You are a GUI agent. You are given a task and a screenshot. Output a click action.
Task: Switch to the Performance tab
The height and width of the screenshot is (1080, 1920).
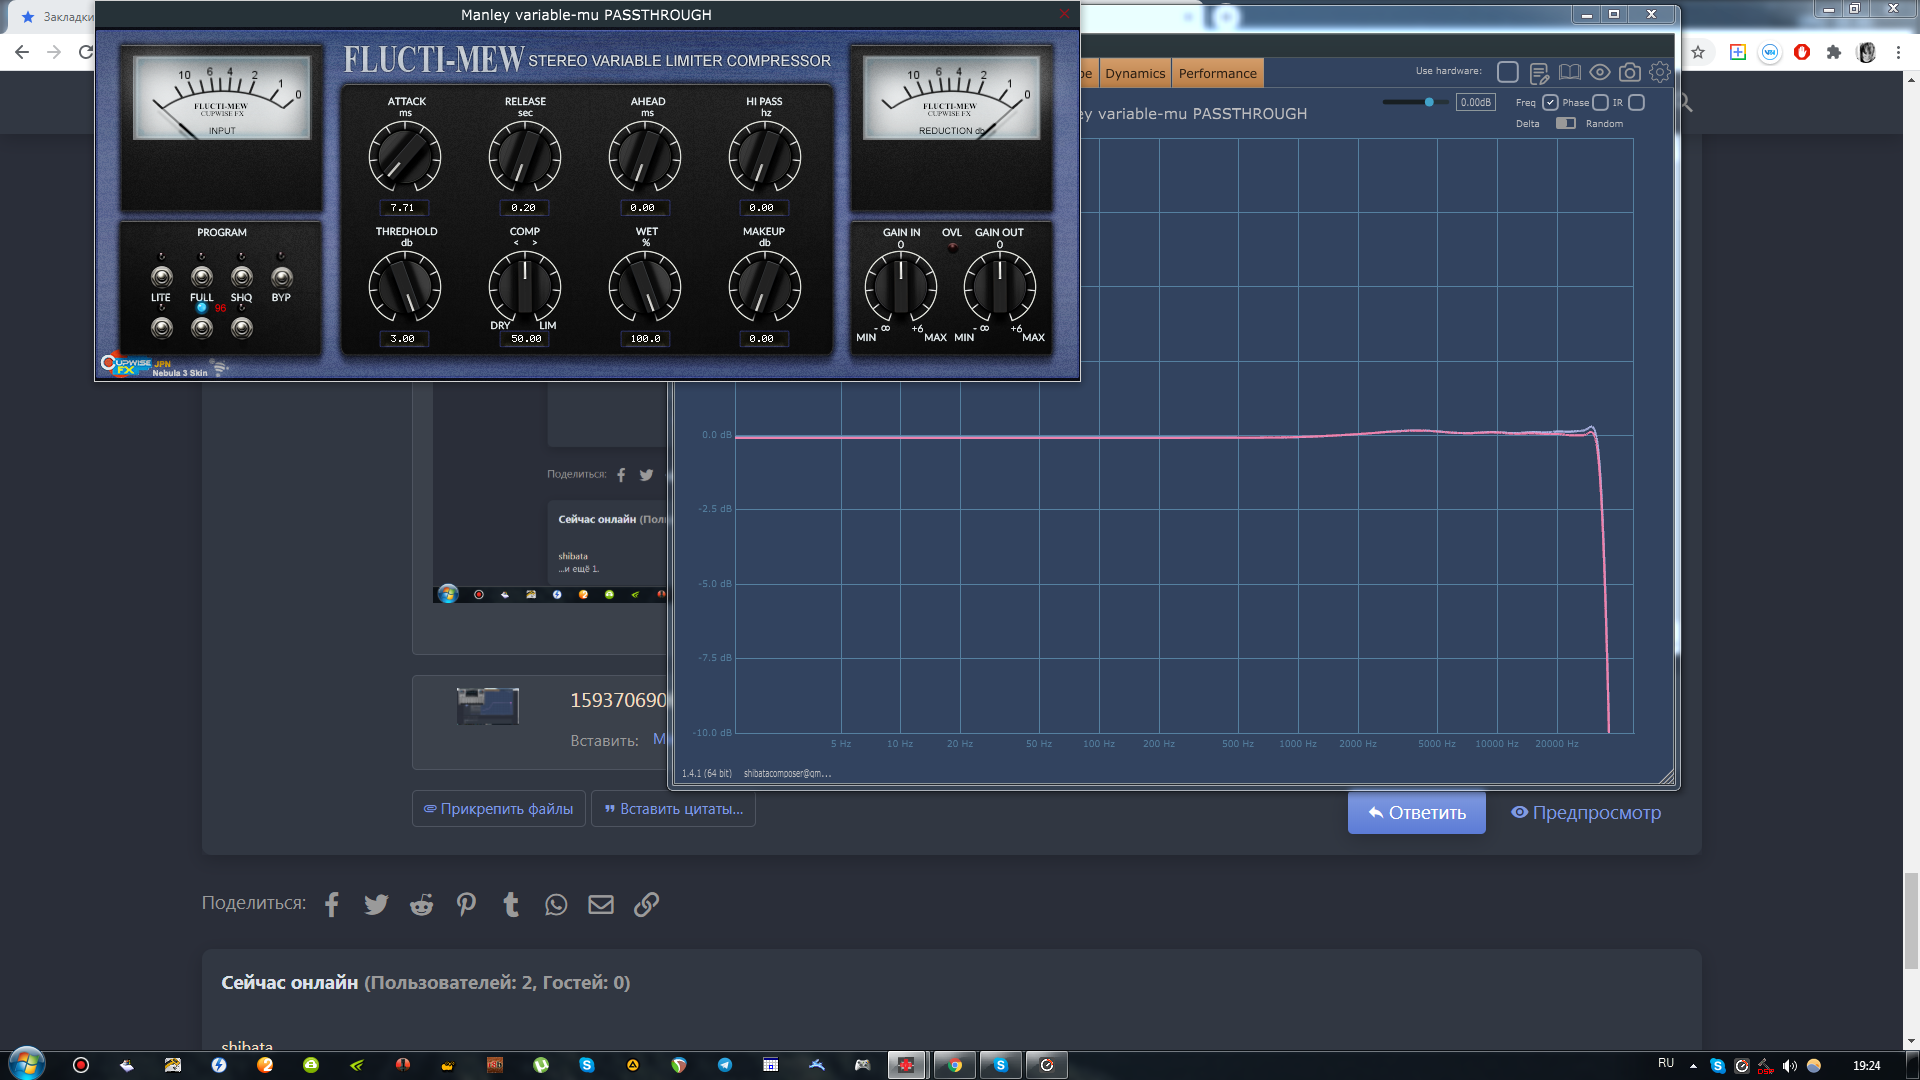[1217, 73]
